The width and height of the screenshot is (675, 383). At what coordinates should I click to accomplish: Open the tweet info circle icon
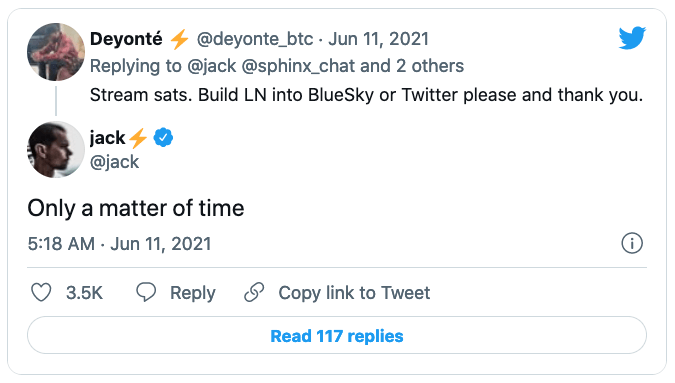coord(632,244)
